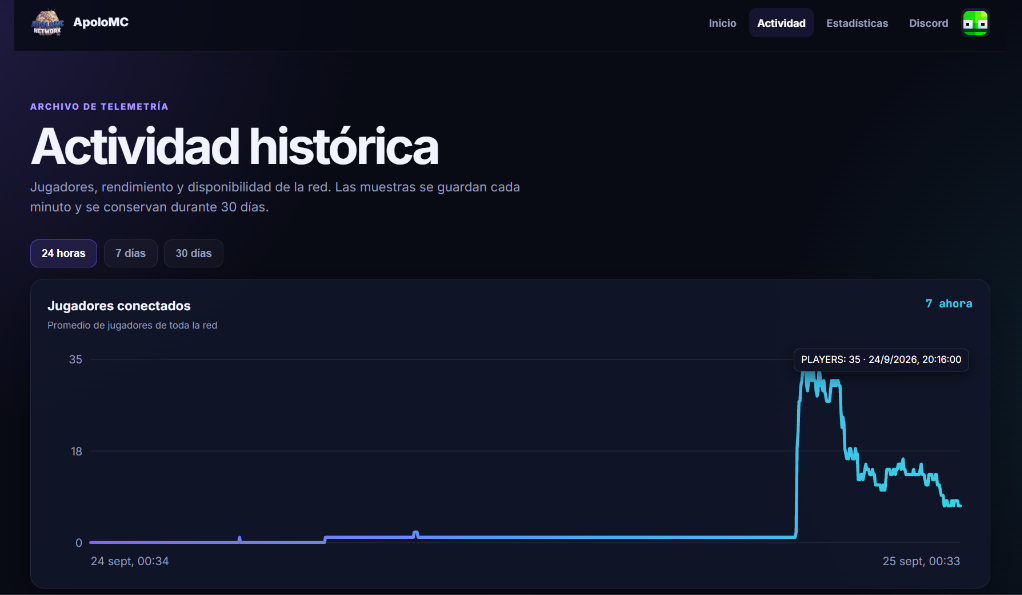Click the ApoloMC brand name
Viewport: 1022px width, 595px height.
(x=101, y=22)
